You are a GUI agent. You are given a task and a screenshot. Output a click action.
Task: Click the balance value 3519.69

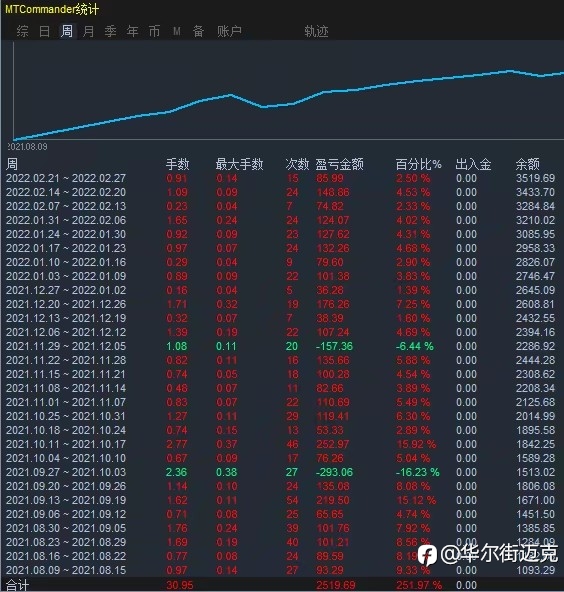536,178
